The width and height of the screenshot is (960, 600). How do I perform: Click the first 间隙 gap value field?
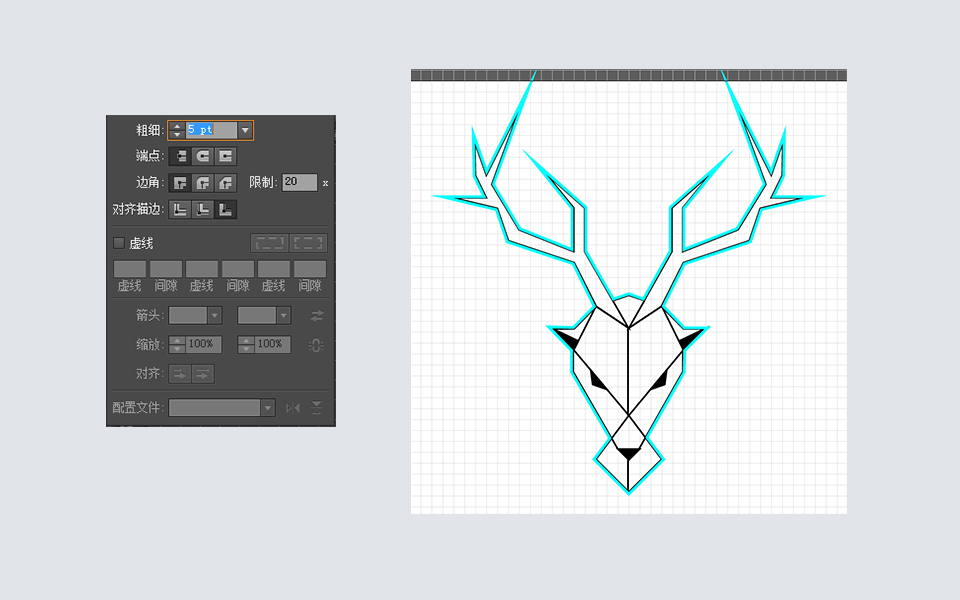(x=166, y=269)
